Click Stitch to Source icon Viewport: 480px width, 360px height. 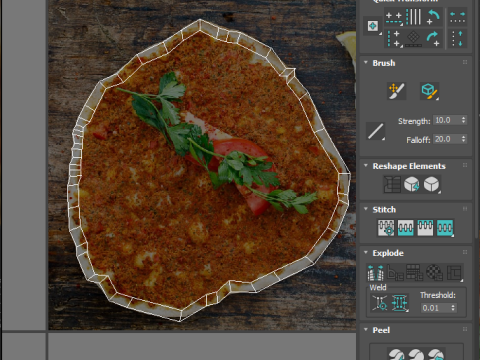tap(425, 228)
